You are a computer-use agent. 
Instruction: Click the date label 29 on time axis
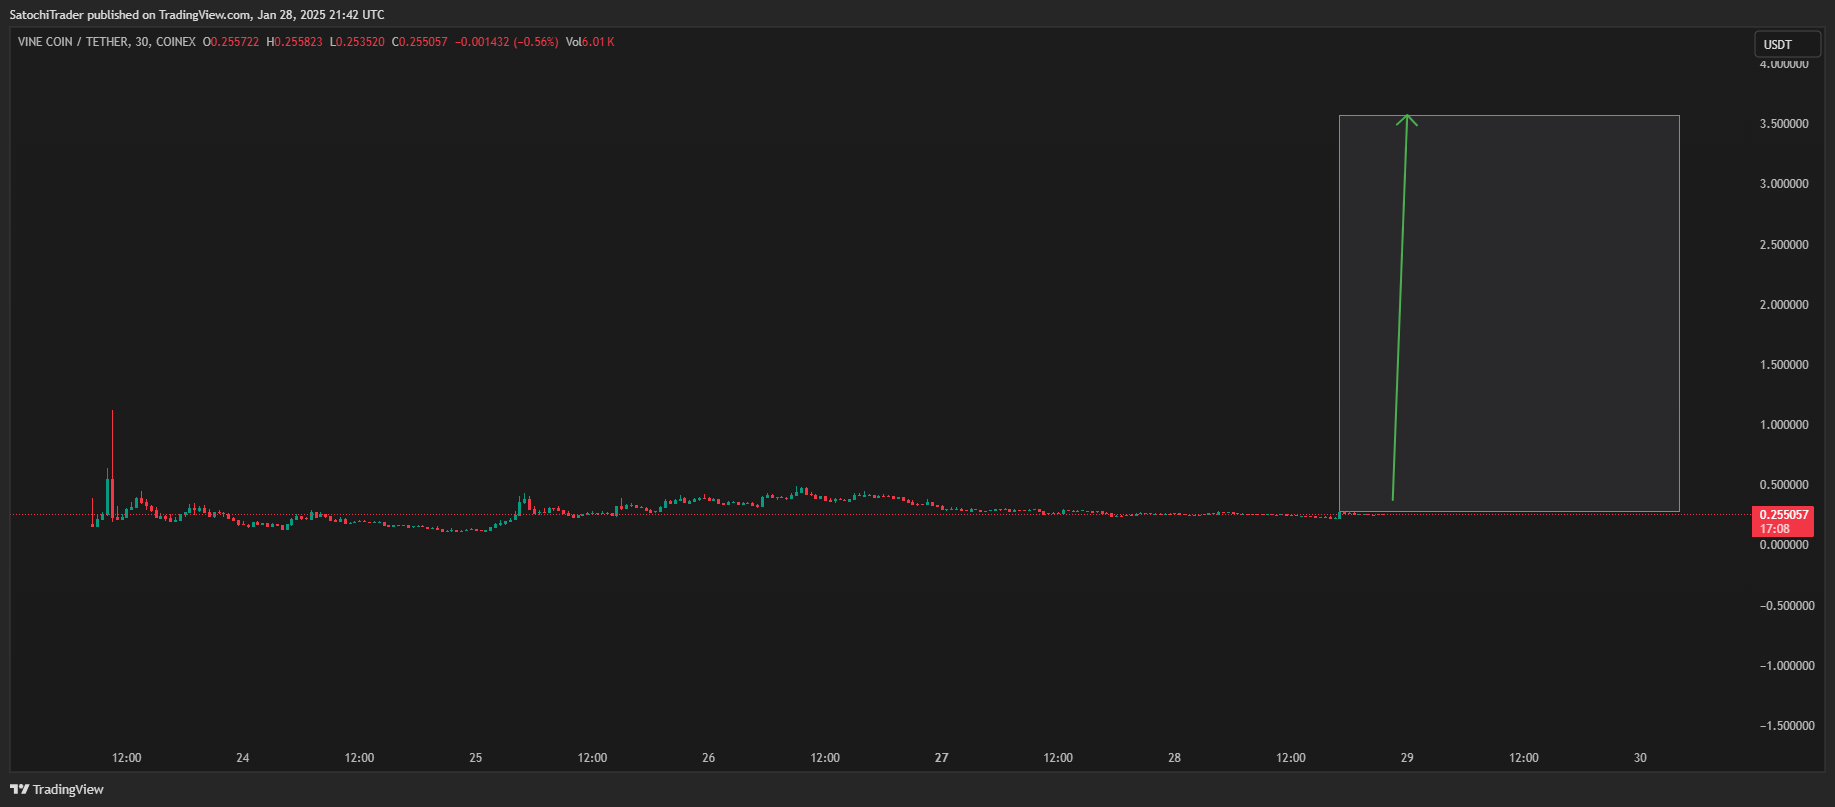point(1407,758)
